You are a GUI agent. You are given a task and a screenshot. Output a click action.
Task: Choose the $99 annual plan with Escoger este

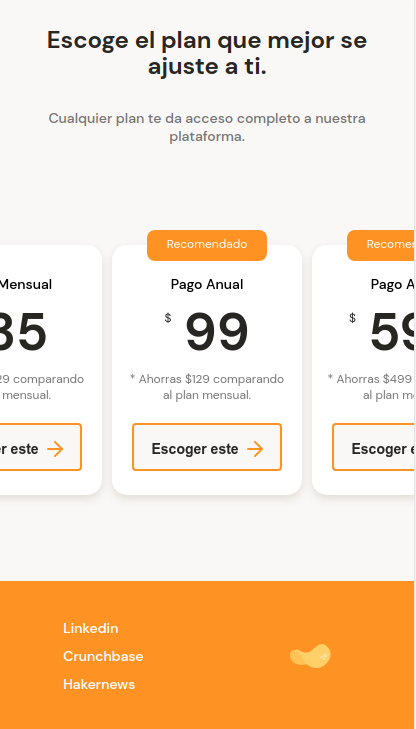click(207, 447)
